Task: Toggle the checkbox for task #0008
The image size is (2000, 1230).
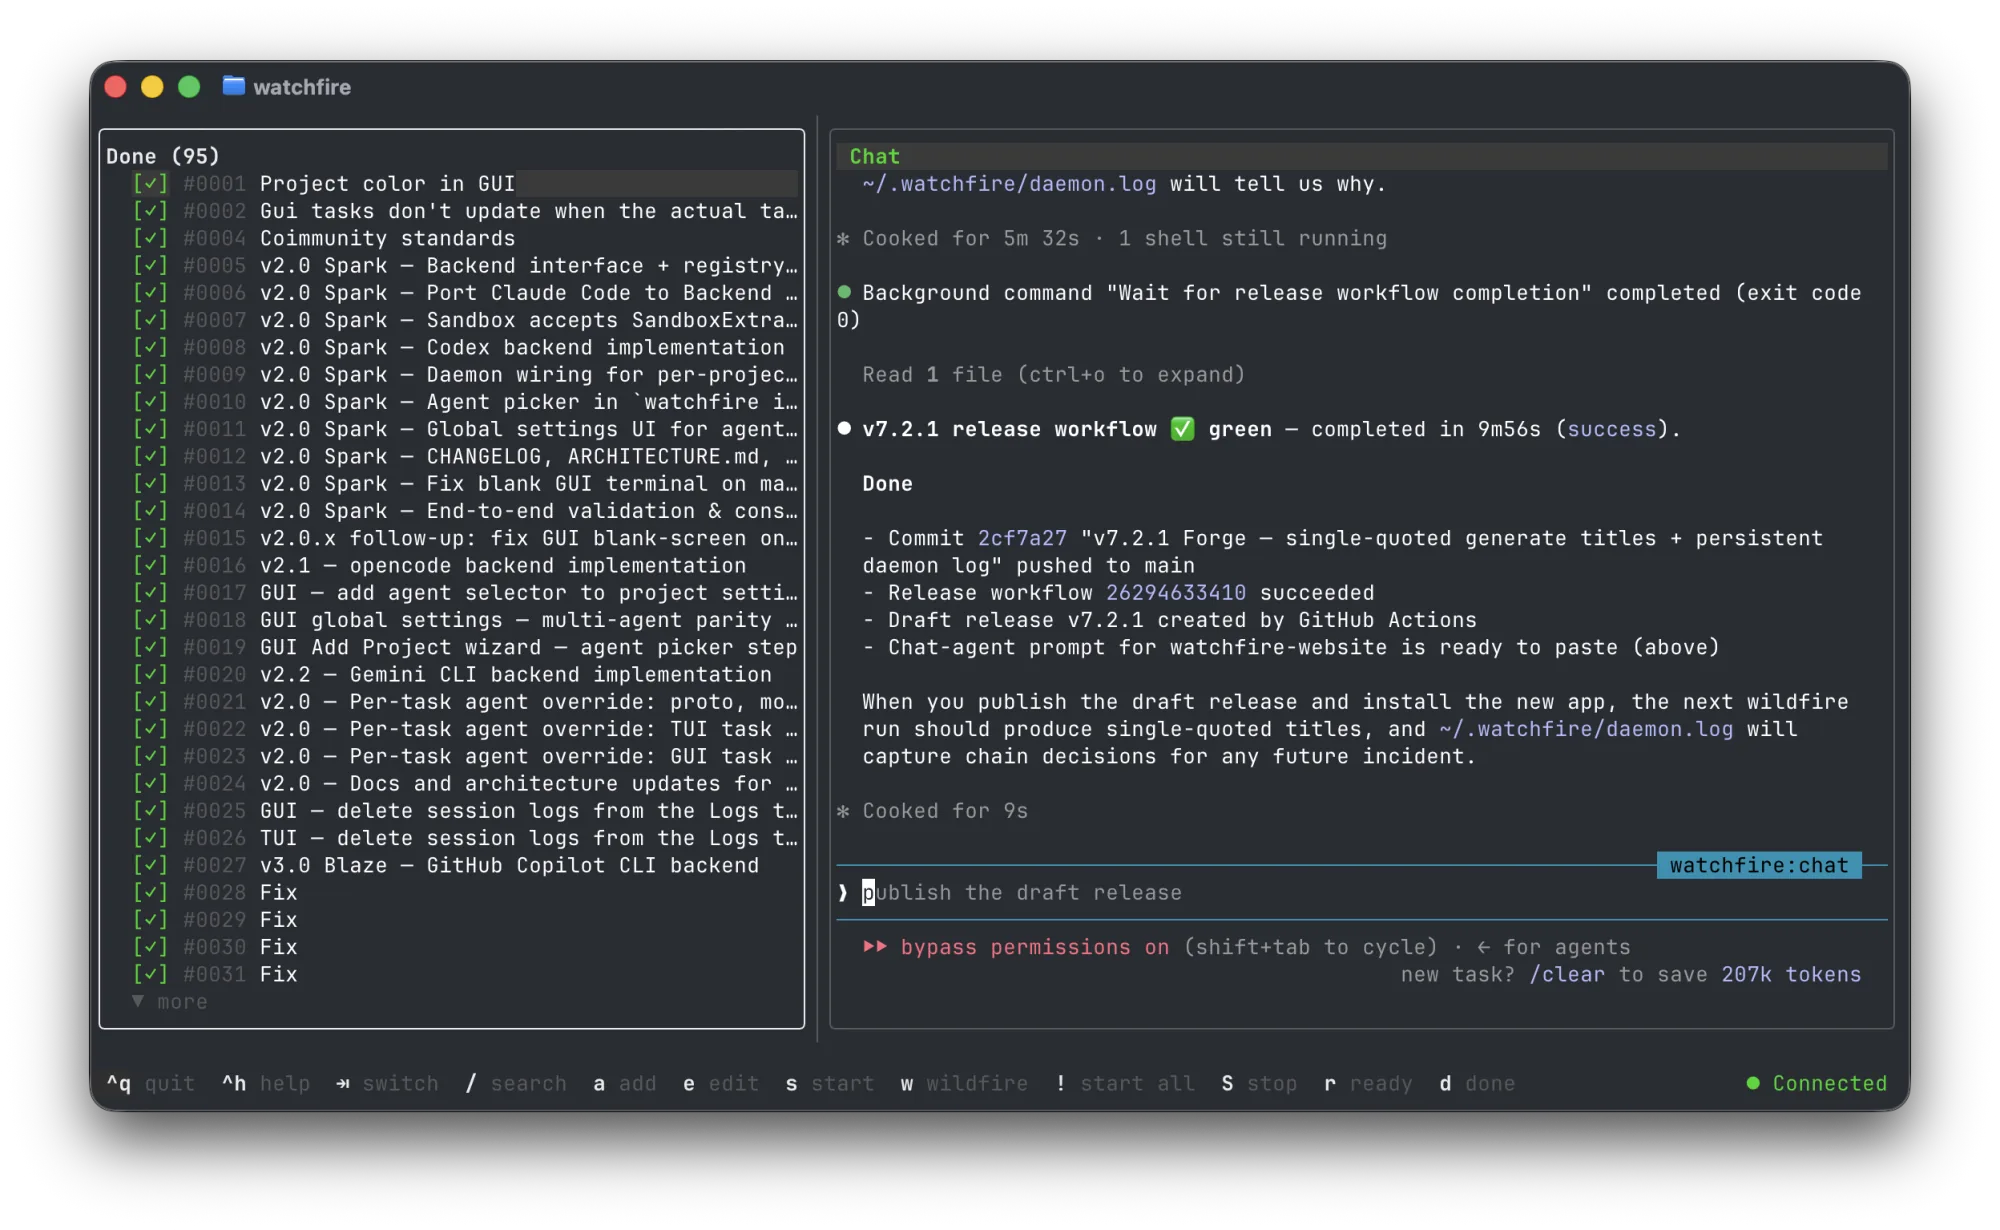Action: pyautogui.click(x=150, y=347)
